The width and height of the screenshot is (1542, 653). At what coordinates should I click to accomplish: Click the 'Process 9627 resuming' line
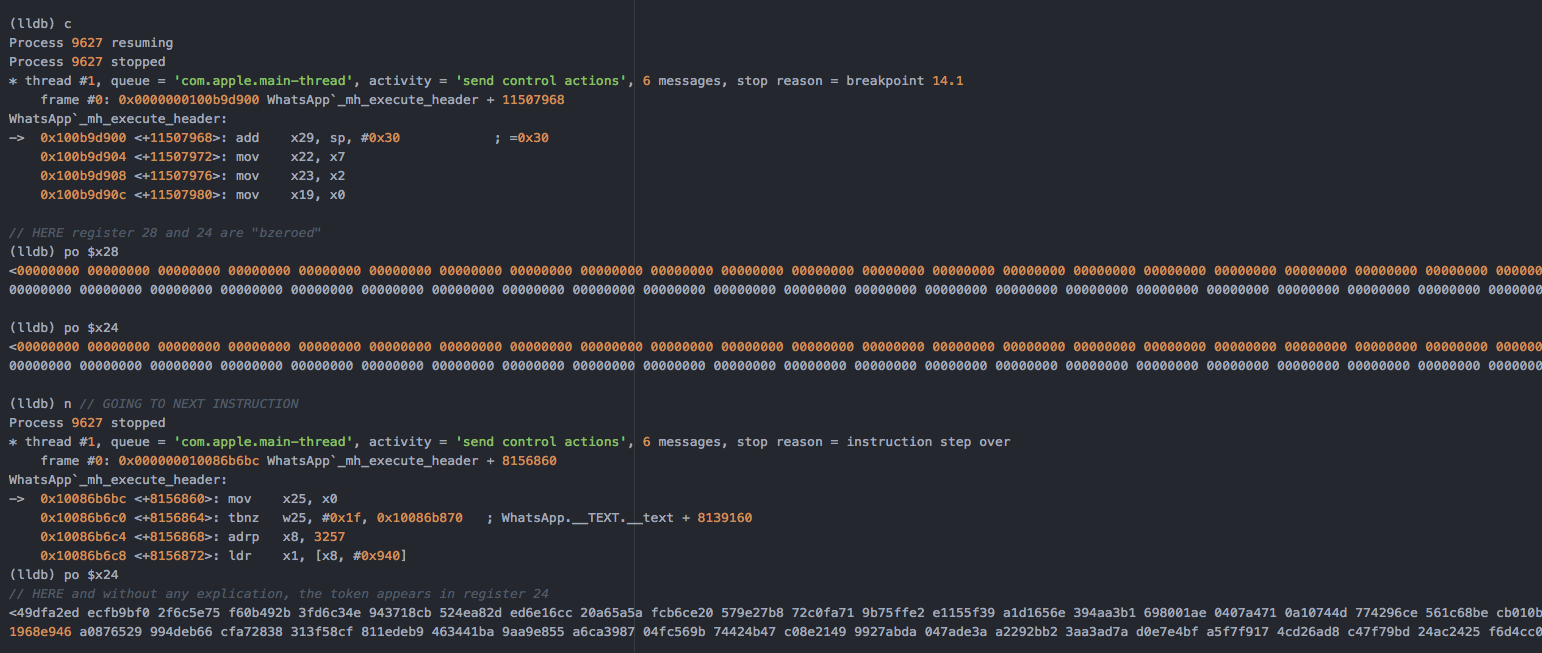tap(91, 43)
